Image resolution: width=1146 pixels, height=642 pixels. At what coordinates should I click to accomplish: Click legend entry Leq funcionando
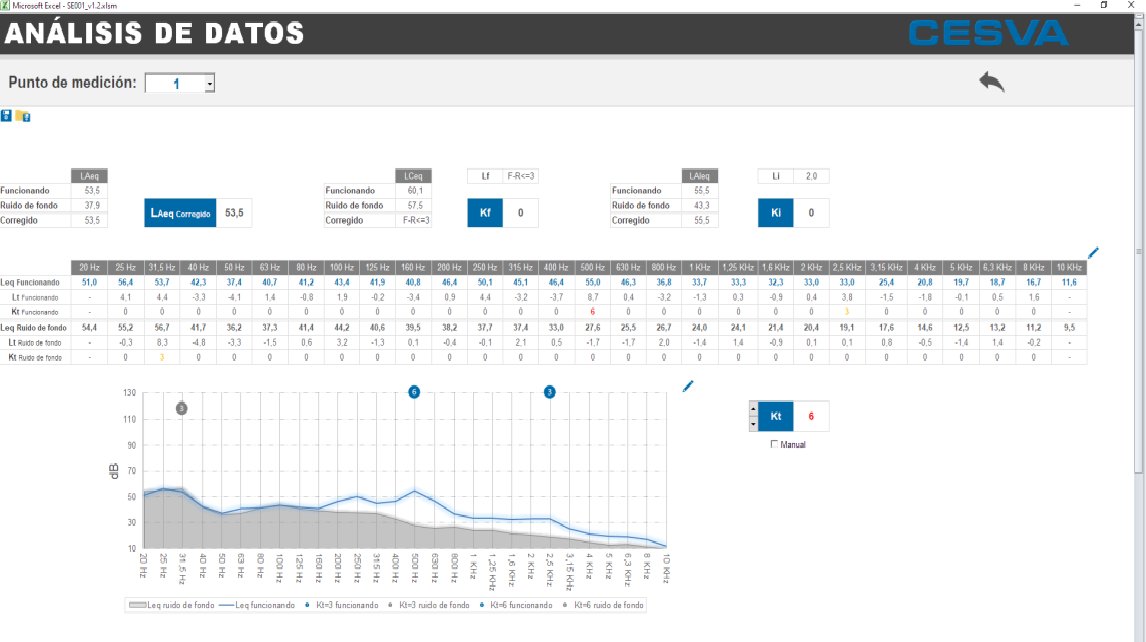pyautogui.click(x=257, y=605)
